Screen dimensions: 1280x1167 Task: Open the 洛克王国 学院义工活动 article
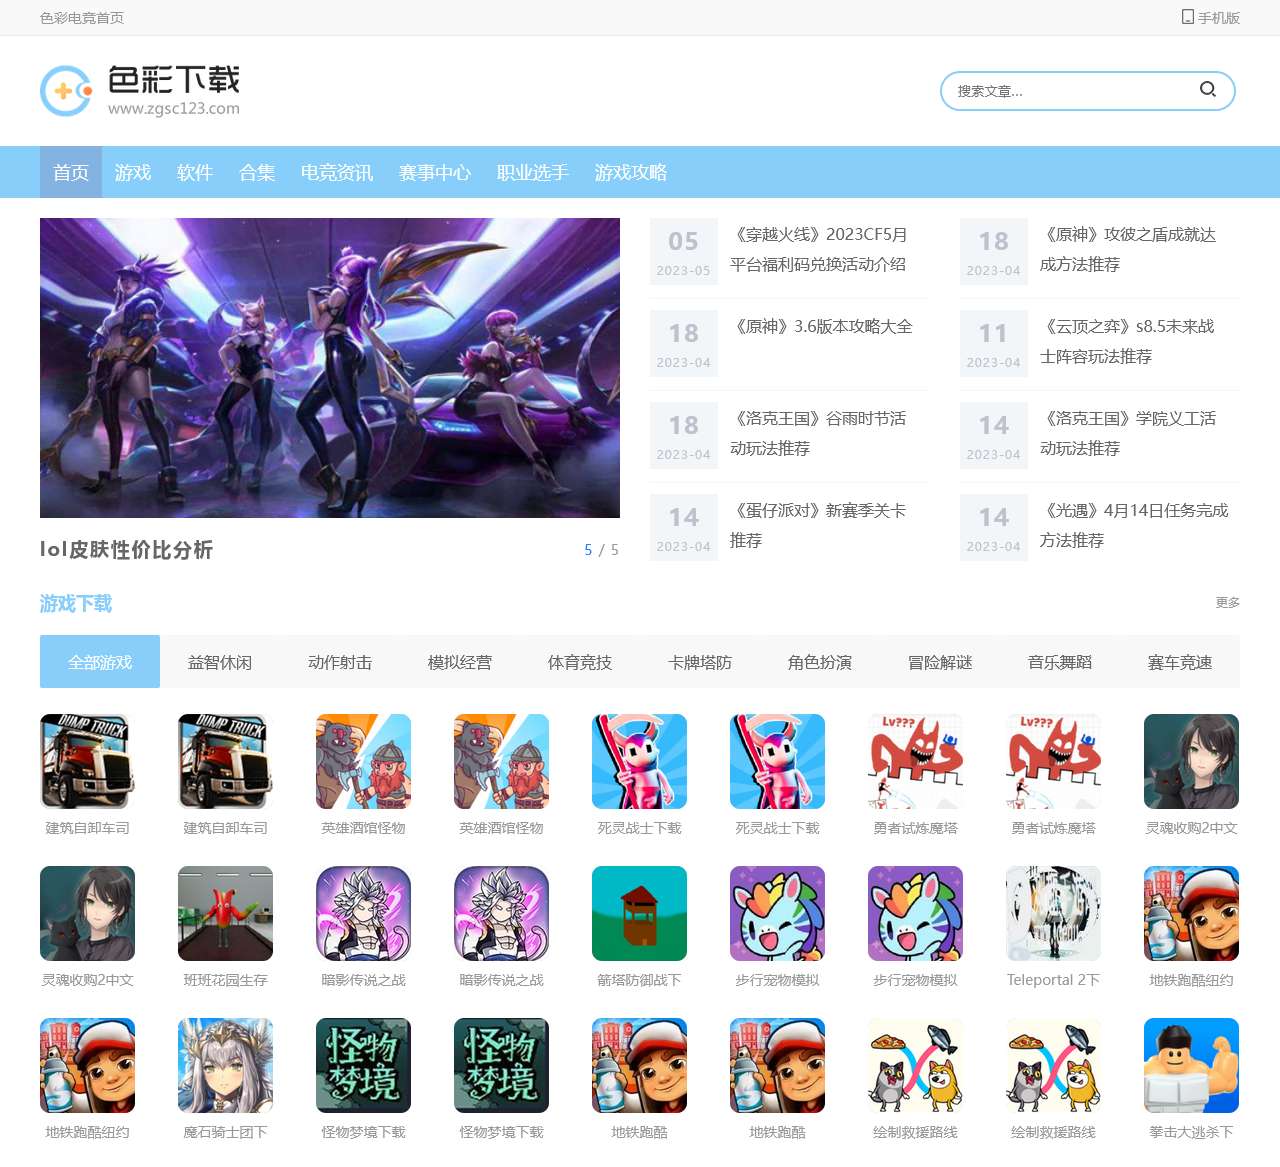[1129, 433]
